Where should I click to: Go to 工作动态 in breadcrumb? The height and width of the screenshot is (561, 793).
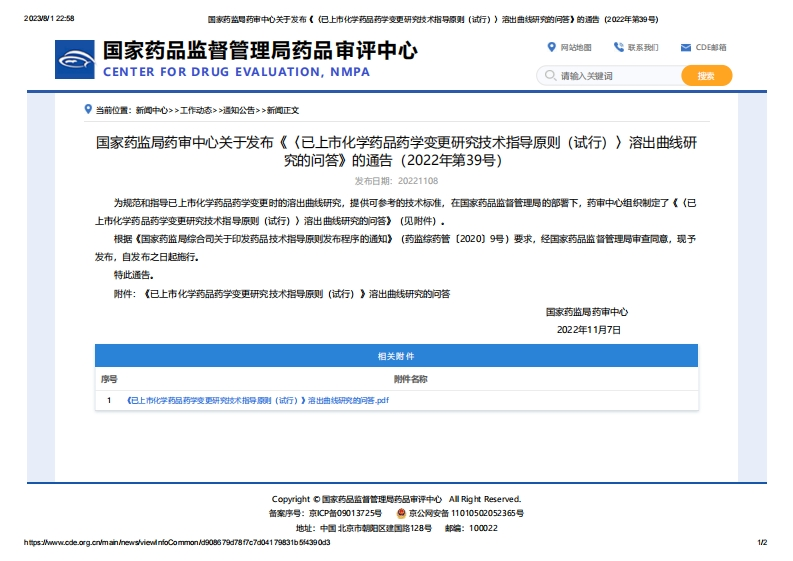[196, 110]
